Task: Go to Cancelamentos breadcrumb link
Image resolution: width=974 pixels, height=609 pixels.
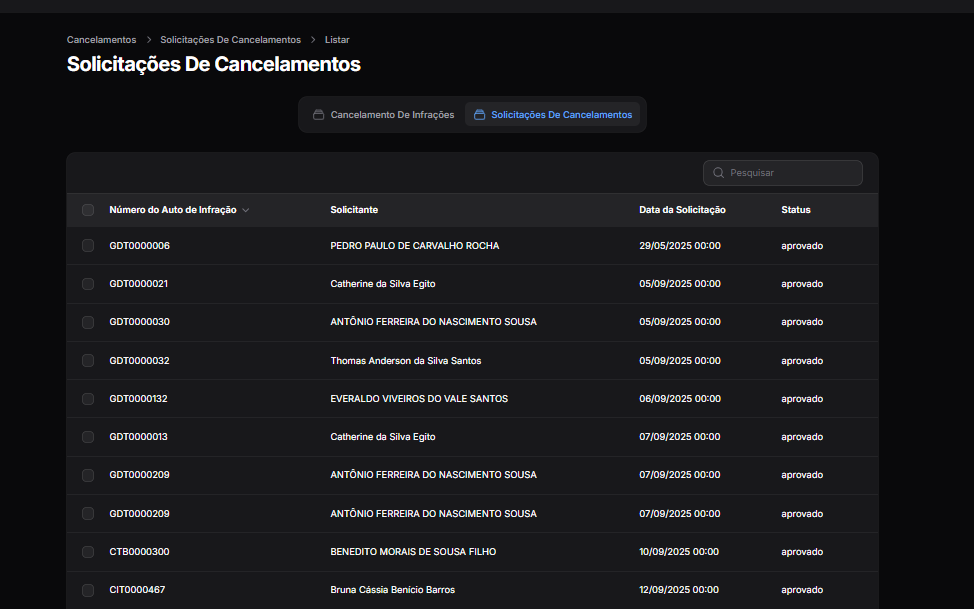Action: point(101,40)
